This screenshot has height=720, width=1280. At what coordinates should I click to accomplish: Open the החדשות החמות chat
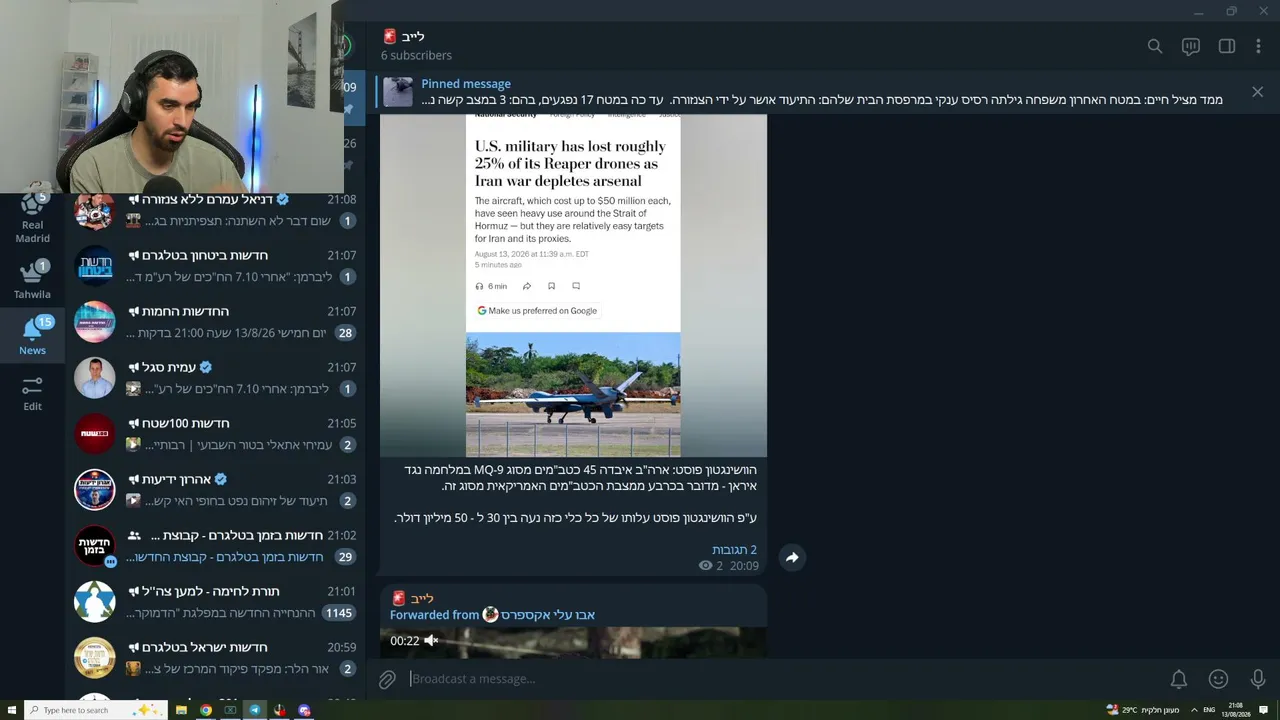[x=215, y=322]
